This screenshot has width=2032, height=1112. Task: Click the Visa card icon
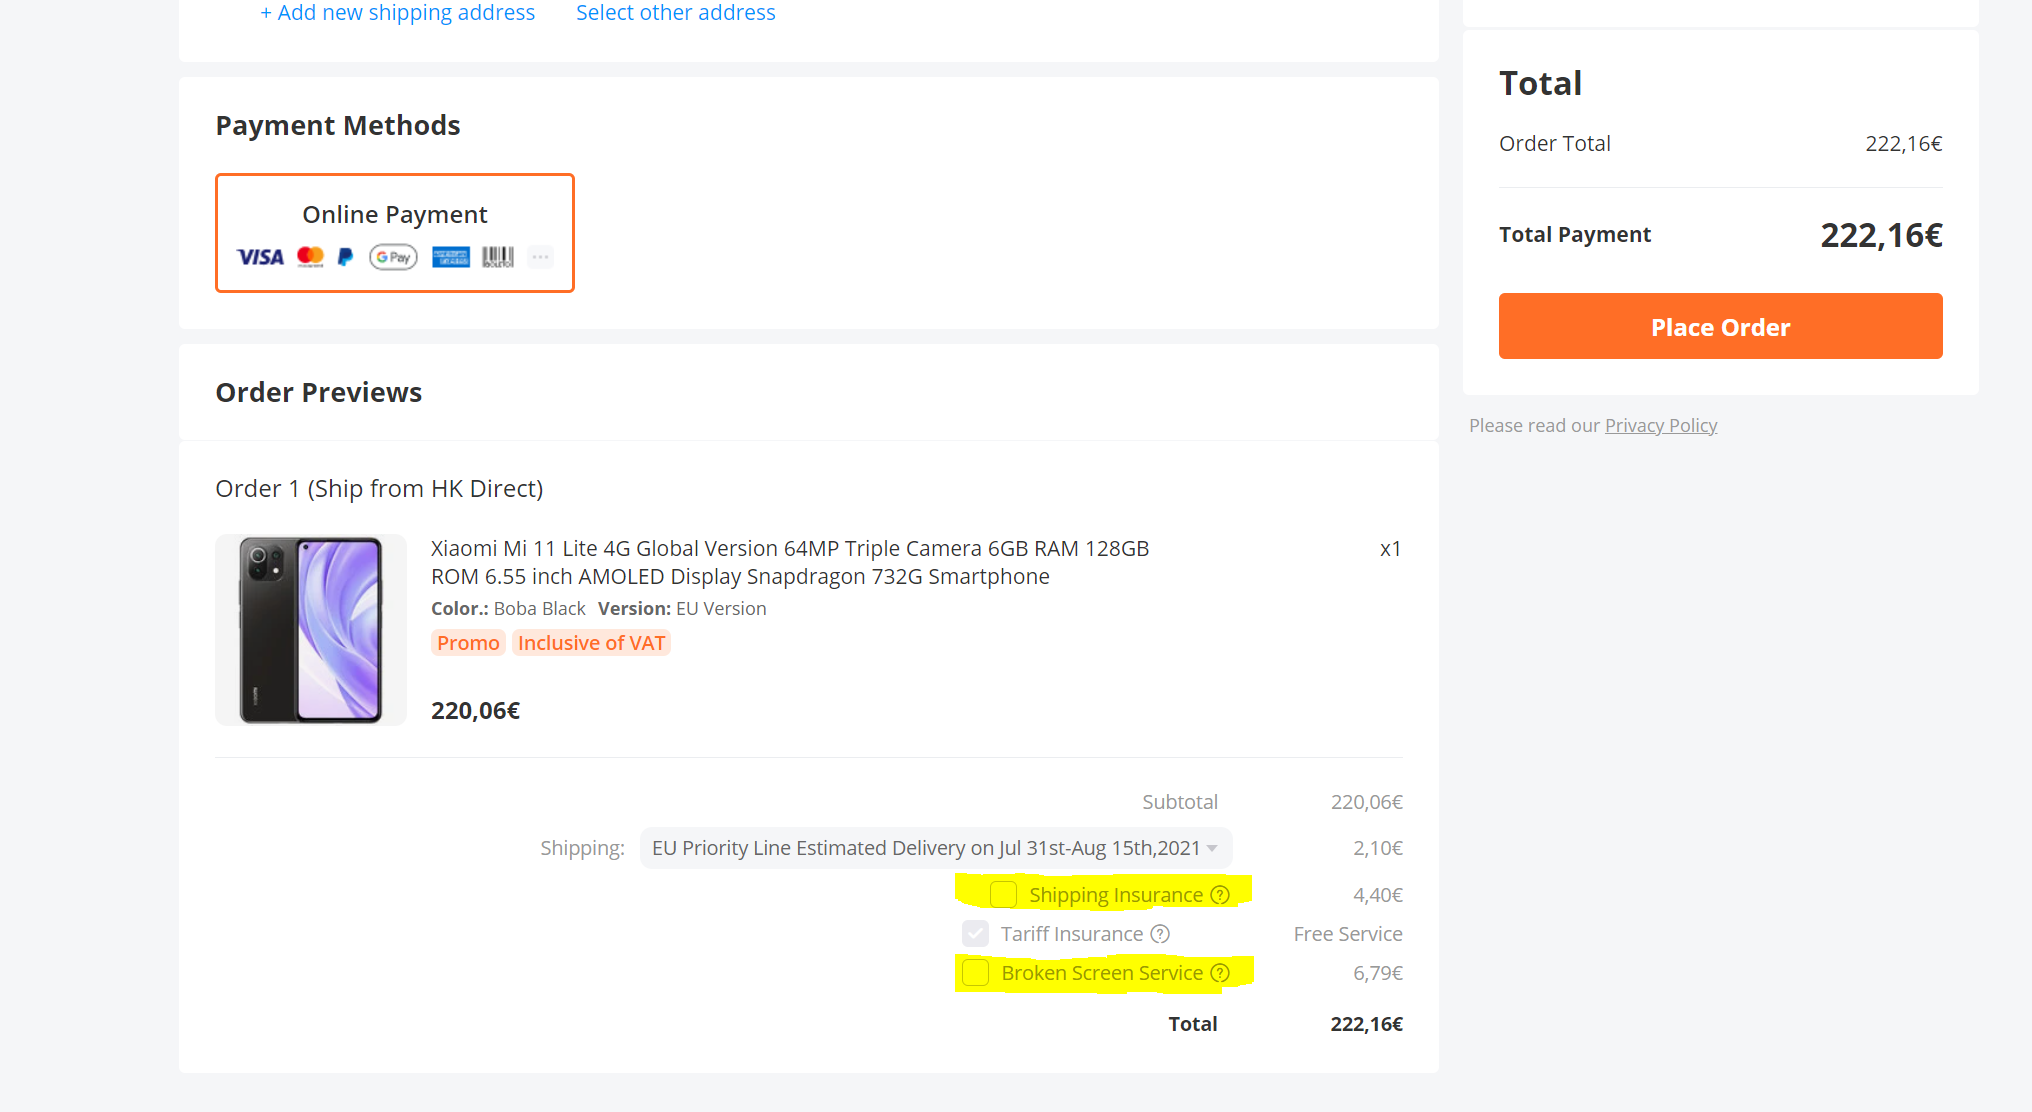tap(260, 257)
